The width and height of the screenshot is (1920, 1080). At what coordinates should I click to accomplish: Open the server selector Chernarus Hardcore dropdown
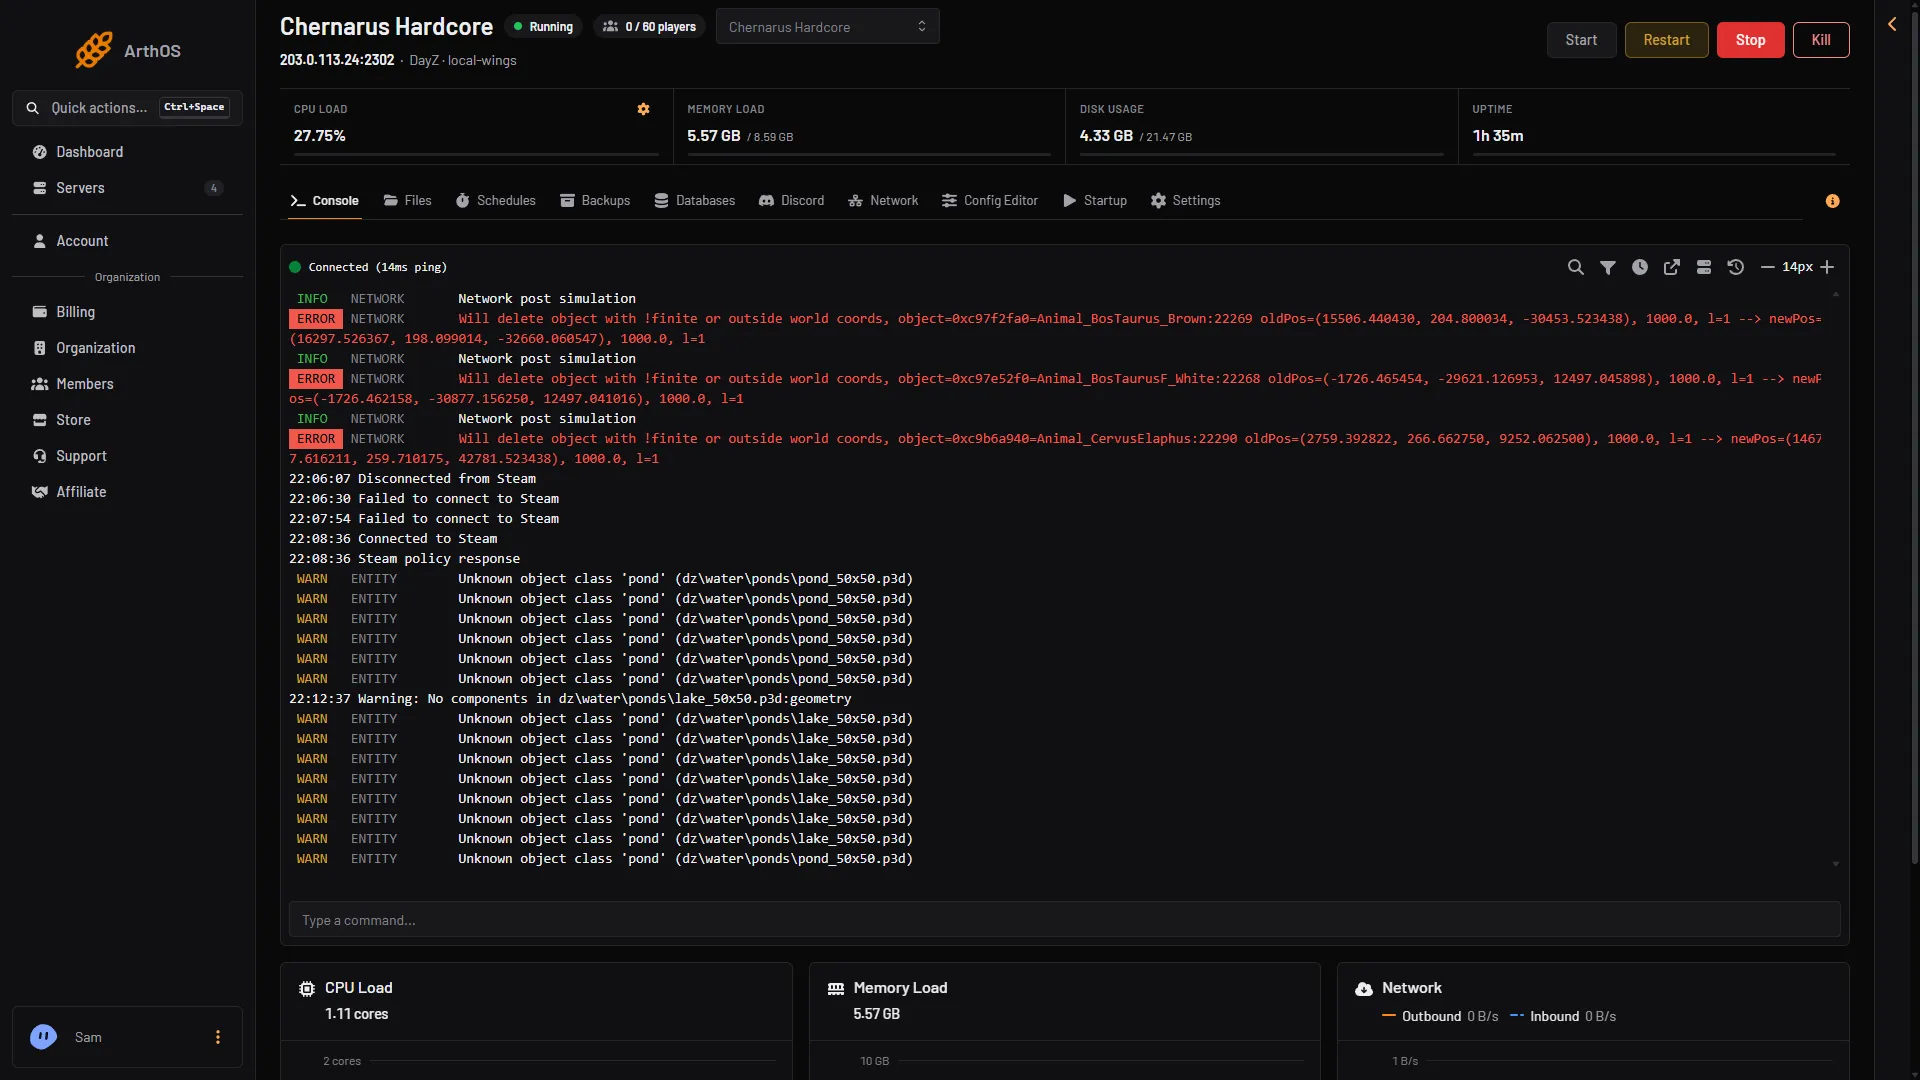coord(827,27)
